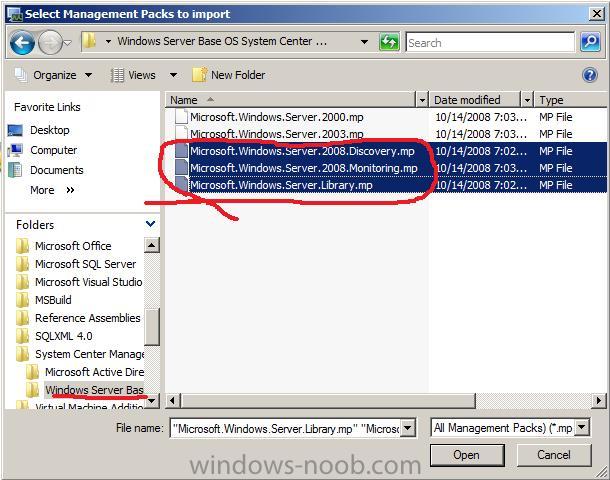Click file icon of Server.2000.mp

coord(181,117)
